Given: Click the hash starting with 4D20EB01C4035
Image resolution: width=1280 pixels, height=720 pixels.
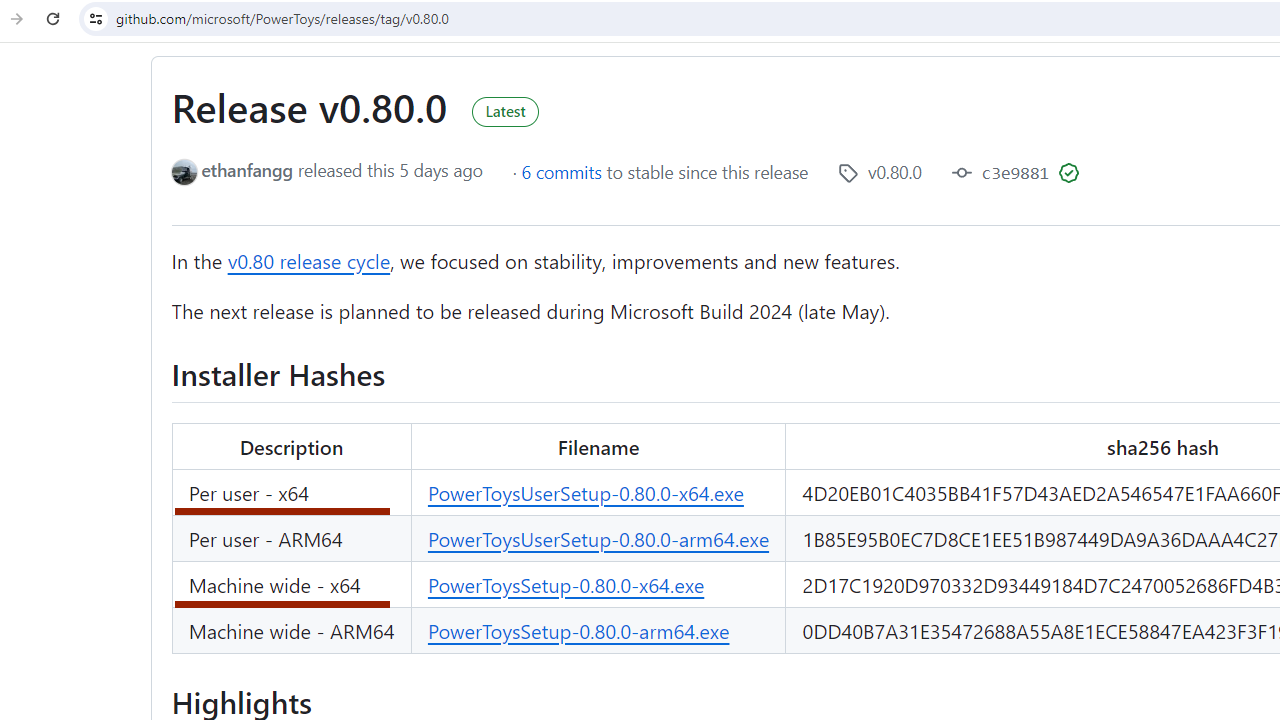Looking at the screenshot, I should pyautogui.click(x=1040, y=493).
